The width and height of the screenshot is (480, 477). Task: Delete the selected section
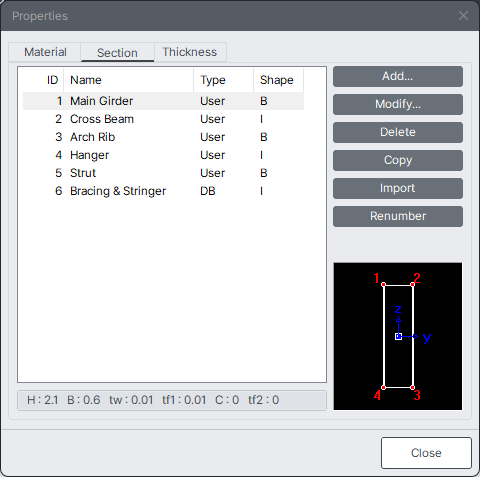(x=398, y=132)
